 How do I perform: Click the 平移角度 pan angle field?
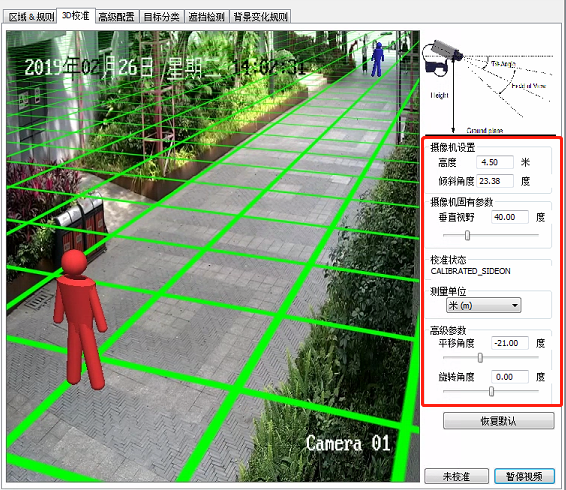(x=510, y=343)
